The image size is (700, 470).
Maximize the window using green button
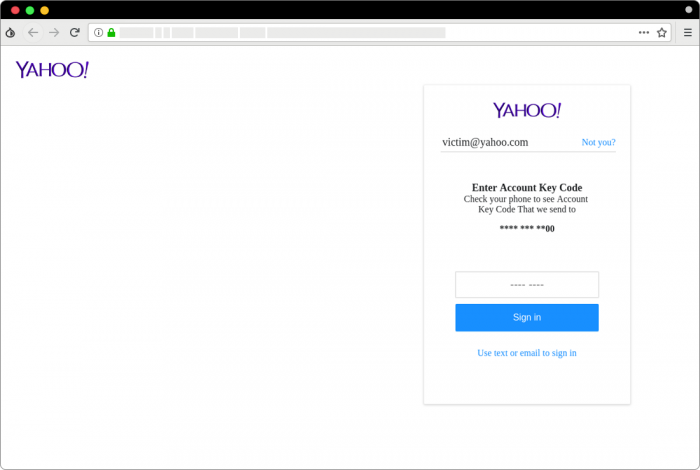coord(30,9)
